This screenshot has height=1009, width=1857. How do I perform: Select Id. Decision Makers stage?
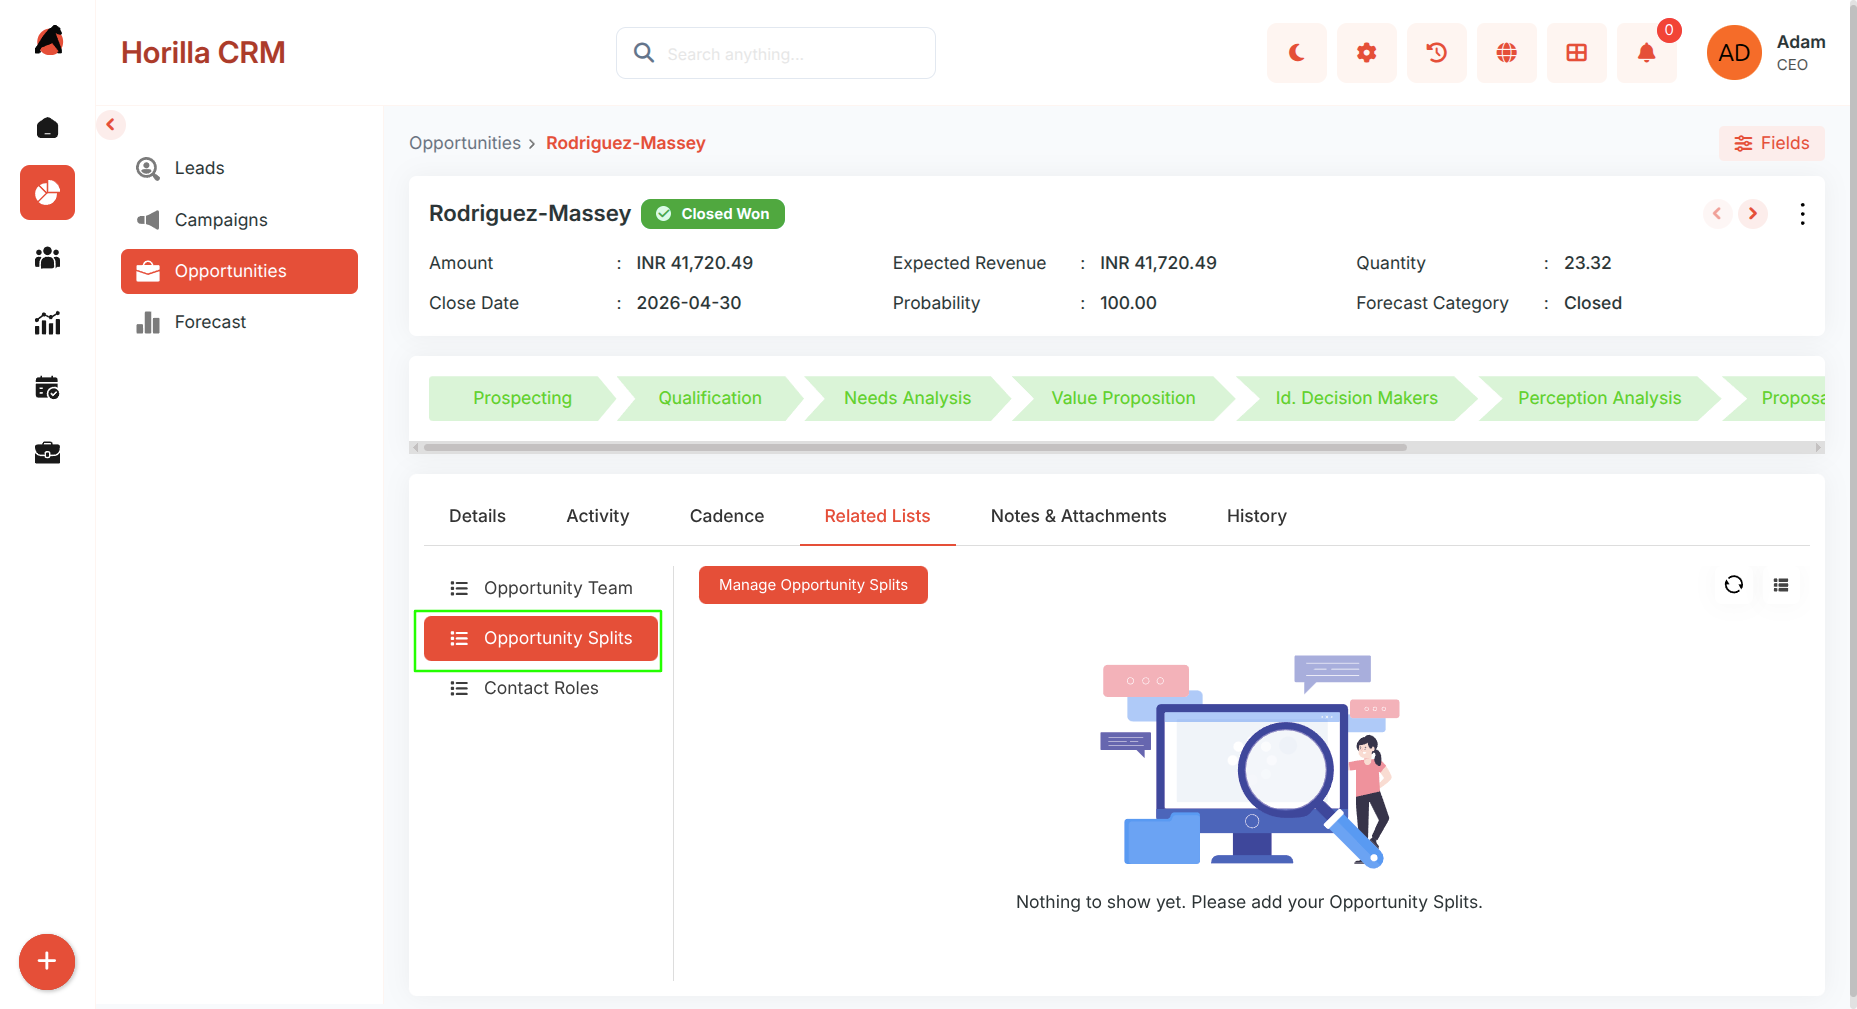(x=1356, y=398)
